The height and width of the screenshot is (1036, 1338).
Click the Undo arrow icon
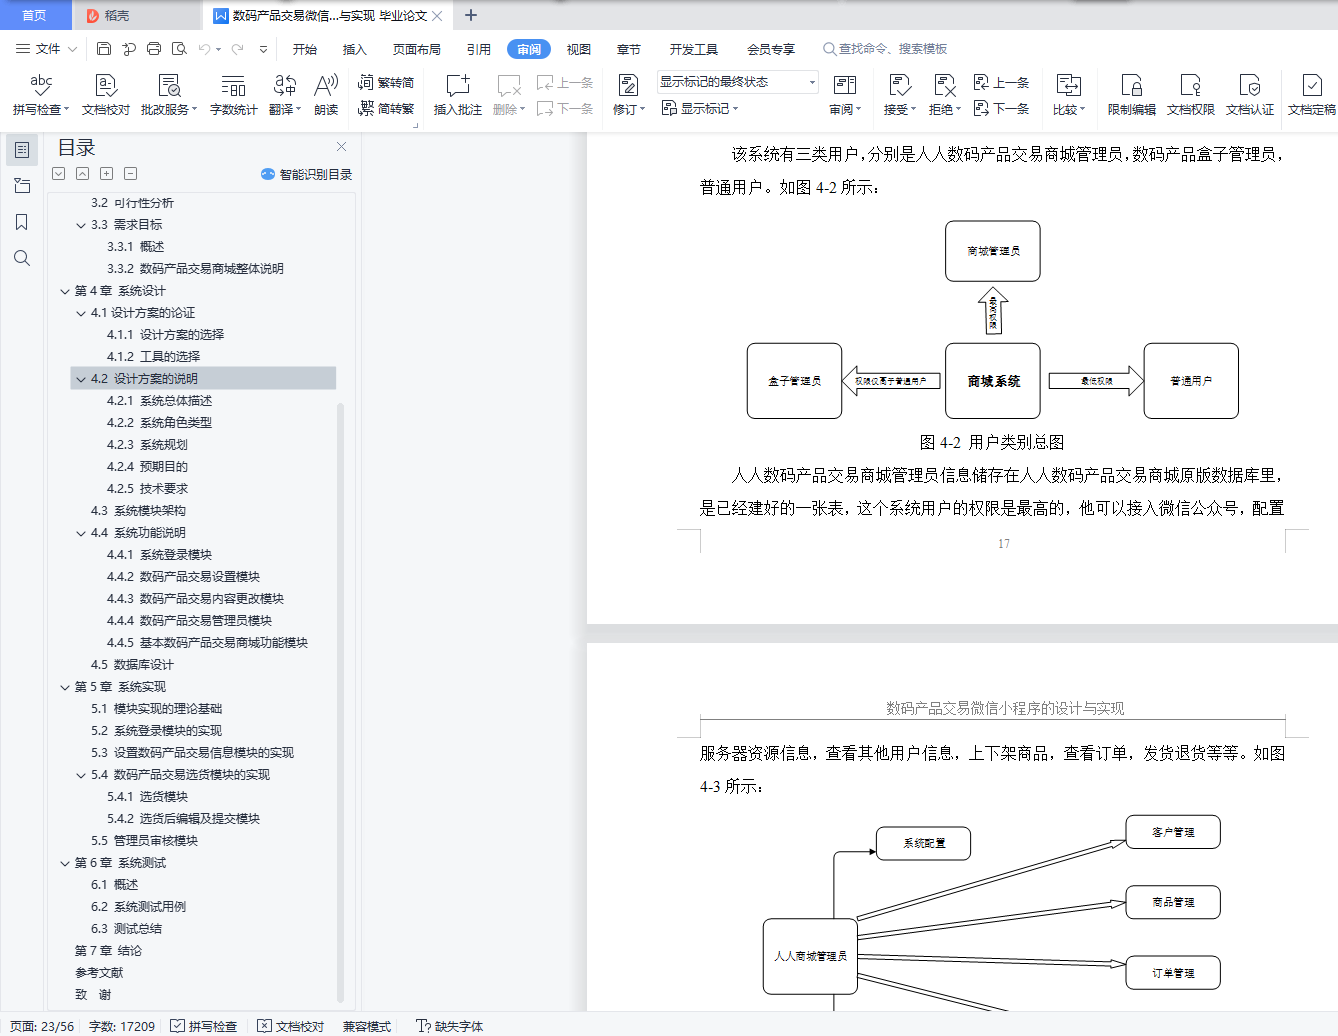tap(204, 48)
